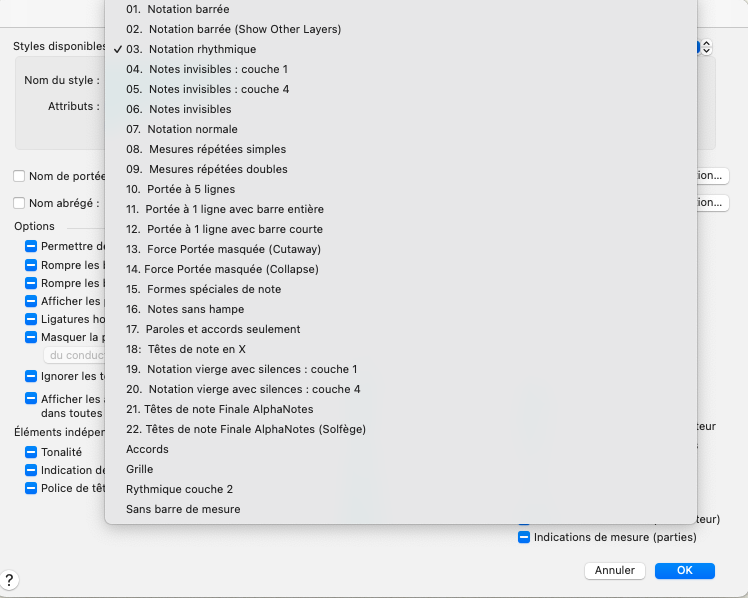Toggle the Ligatures option checkbox
748x598 pixels.
click(31, 319)
